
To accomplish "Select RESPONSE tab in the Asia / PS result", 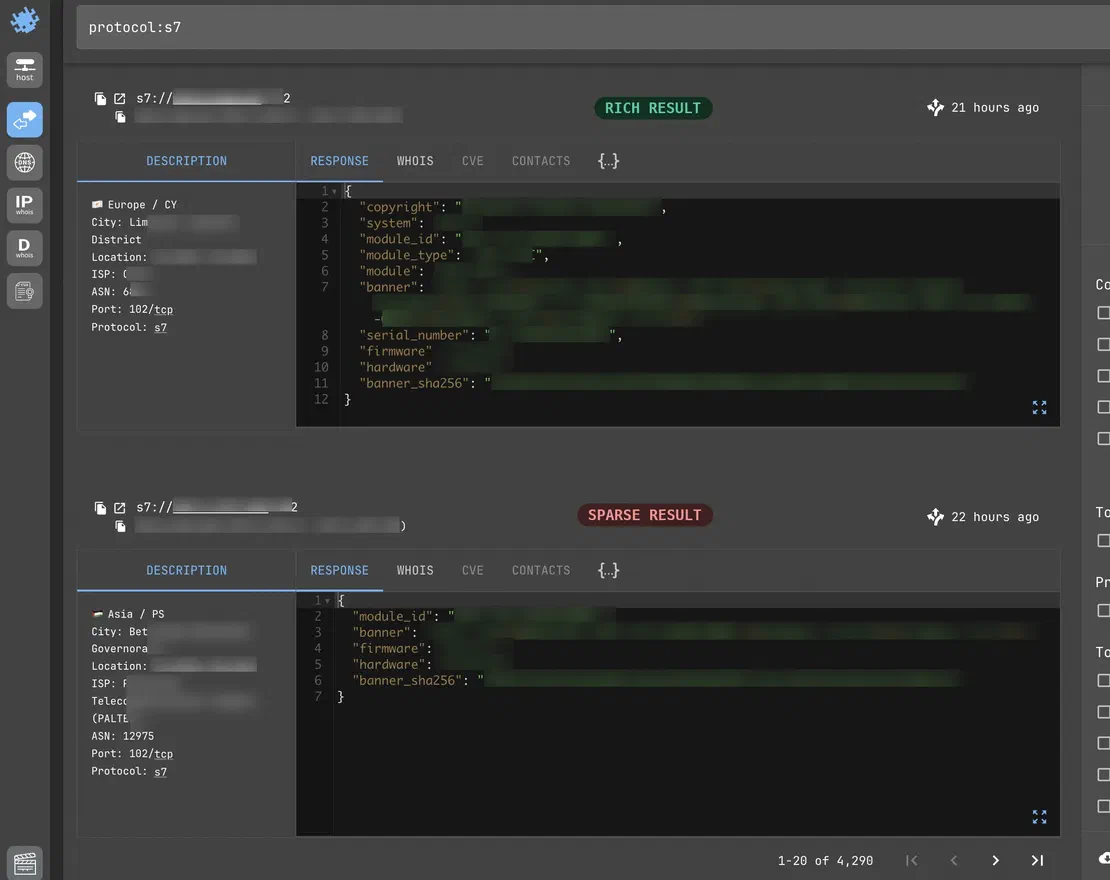I will point(339,570).
